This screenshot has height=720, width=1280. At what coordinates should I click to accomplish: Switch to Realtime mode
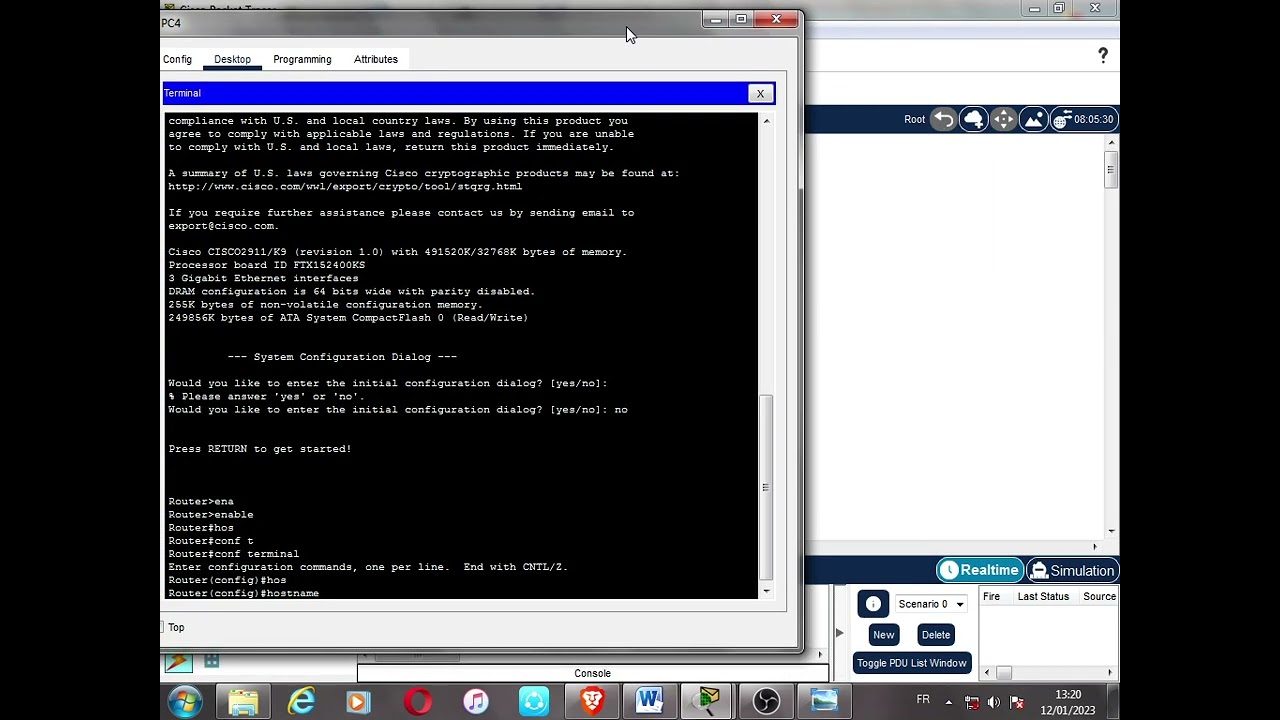click(979, 570)
